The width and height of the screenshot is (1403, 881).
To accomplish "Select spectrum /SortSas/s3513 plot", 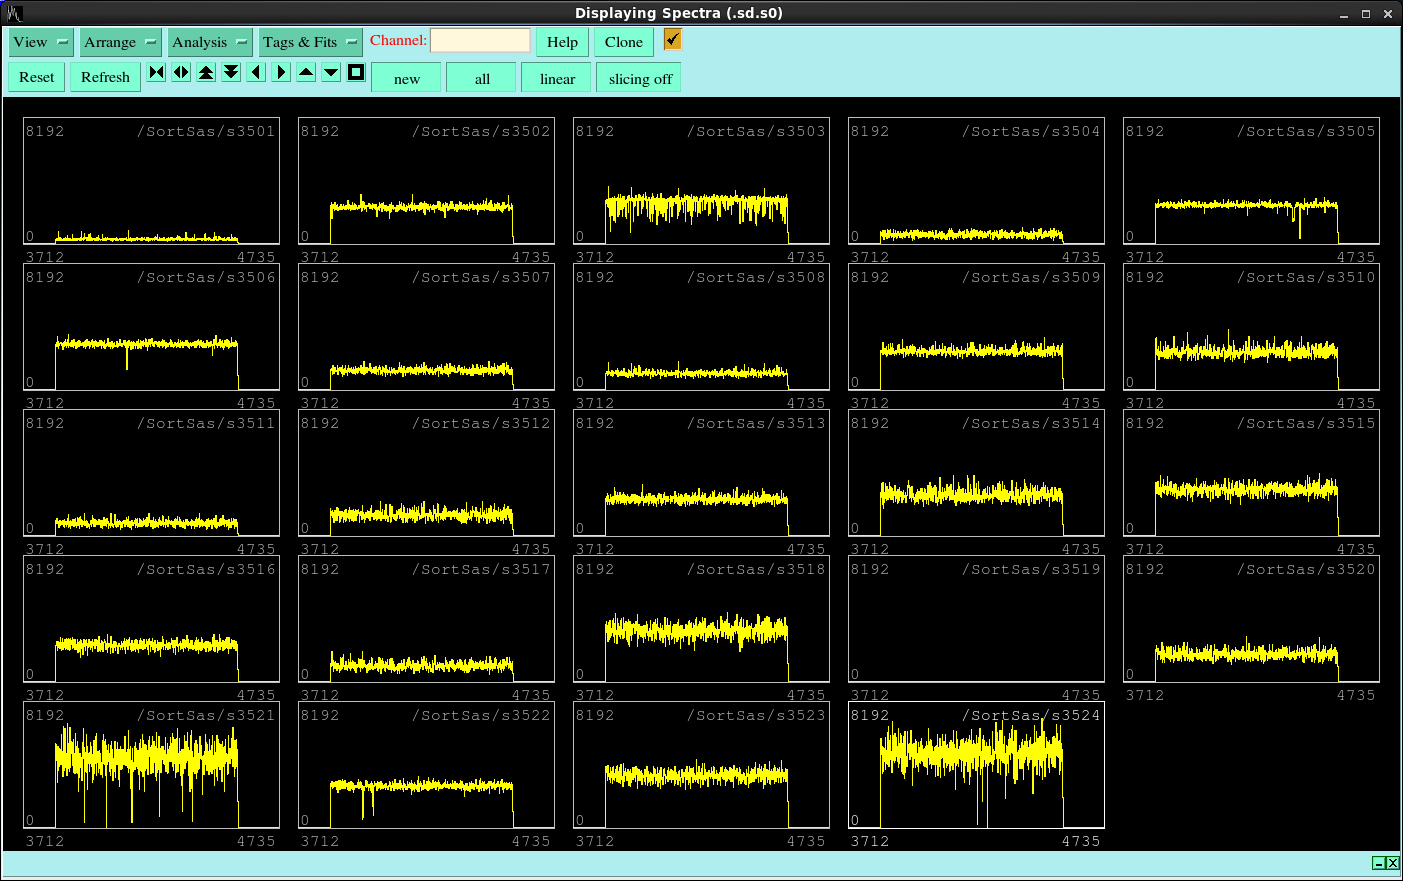I will [x=701, y=473].
